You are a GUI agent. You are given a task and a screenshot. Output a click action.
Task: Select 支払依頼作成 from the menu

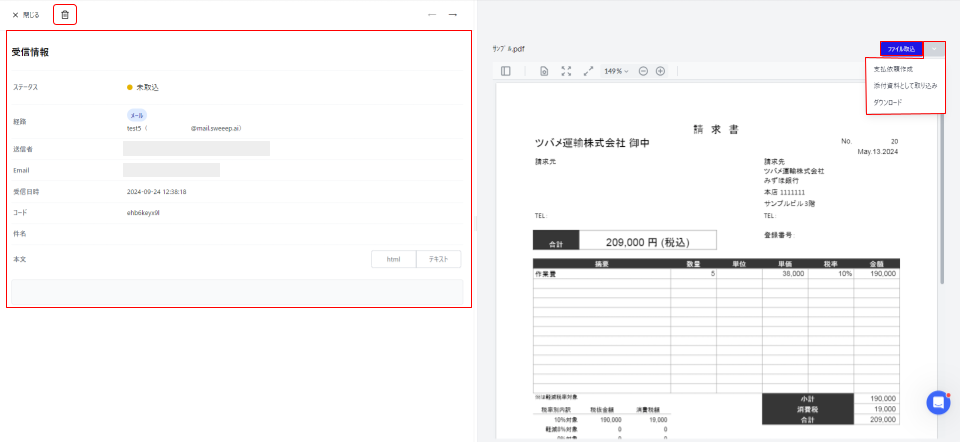click(x=893, y=69)
